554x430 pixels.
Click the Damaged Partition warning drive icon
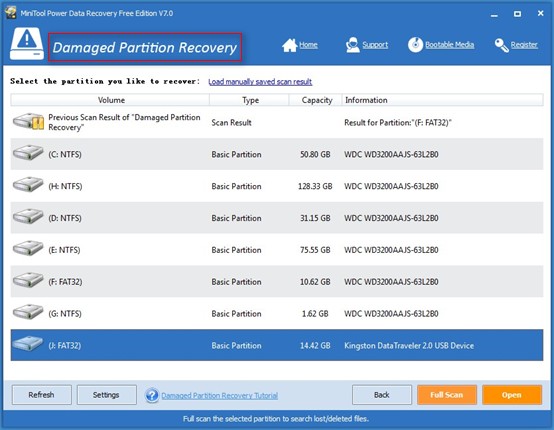(x=27, y=44)
